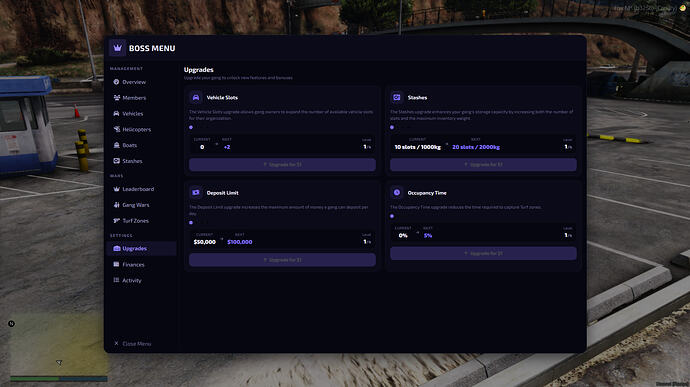Click the '10 slots / 1000kg' current value
The width and height of the screenshot is (690, 387).
pyautogui.click(x=417, y=147)
